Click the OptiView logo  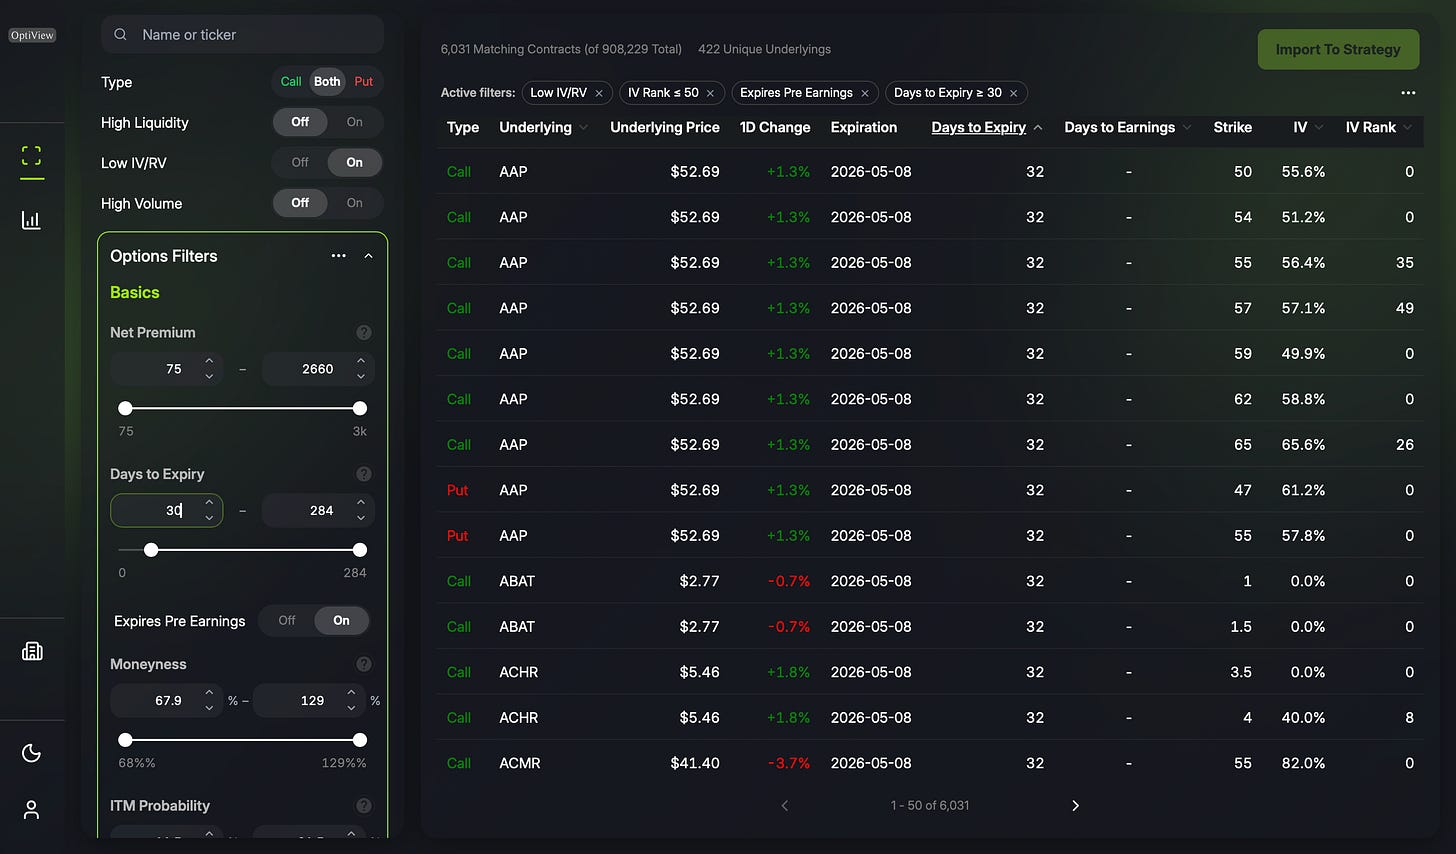(x=32, y=35)
